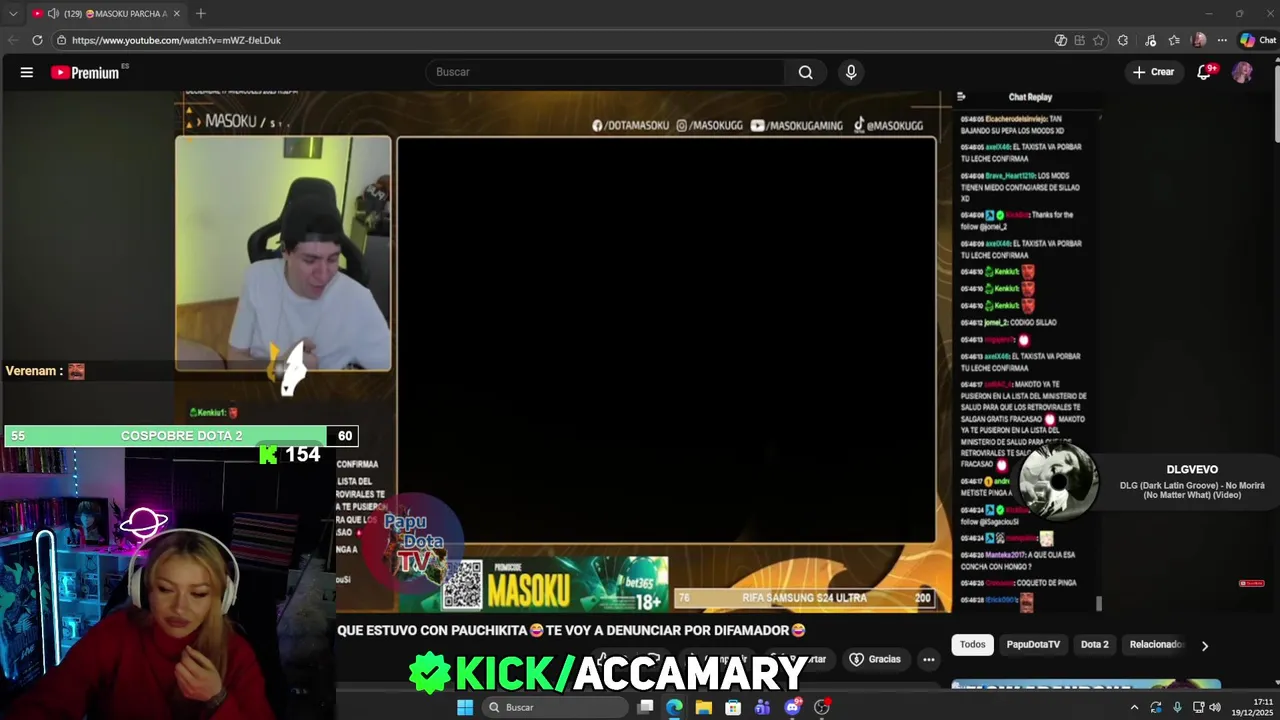Open YouTube account avatar menu
The height and width of the screenshot is (720, 1280).
(1242, 72)
